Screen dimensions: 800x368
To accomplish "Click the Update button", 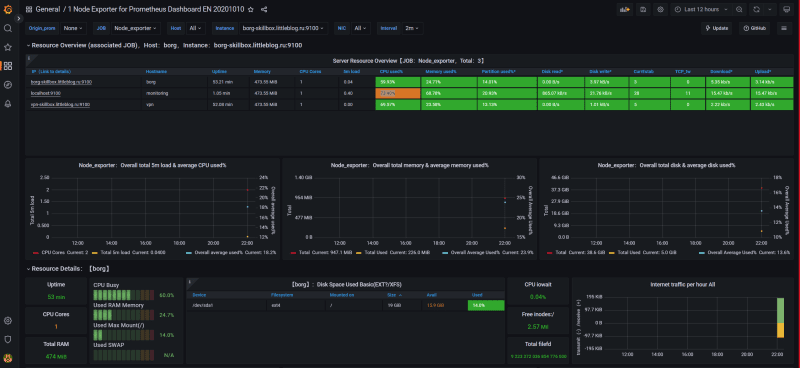I will click(x=717, y=29).
